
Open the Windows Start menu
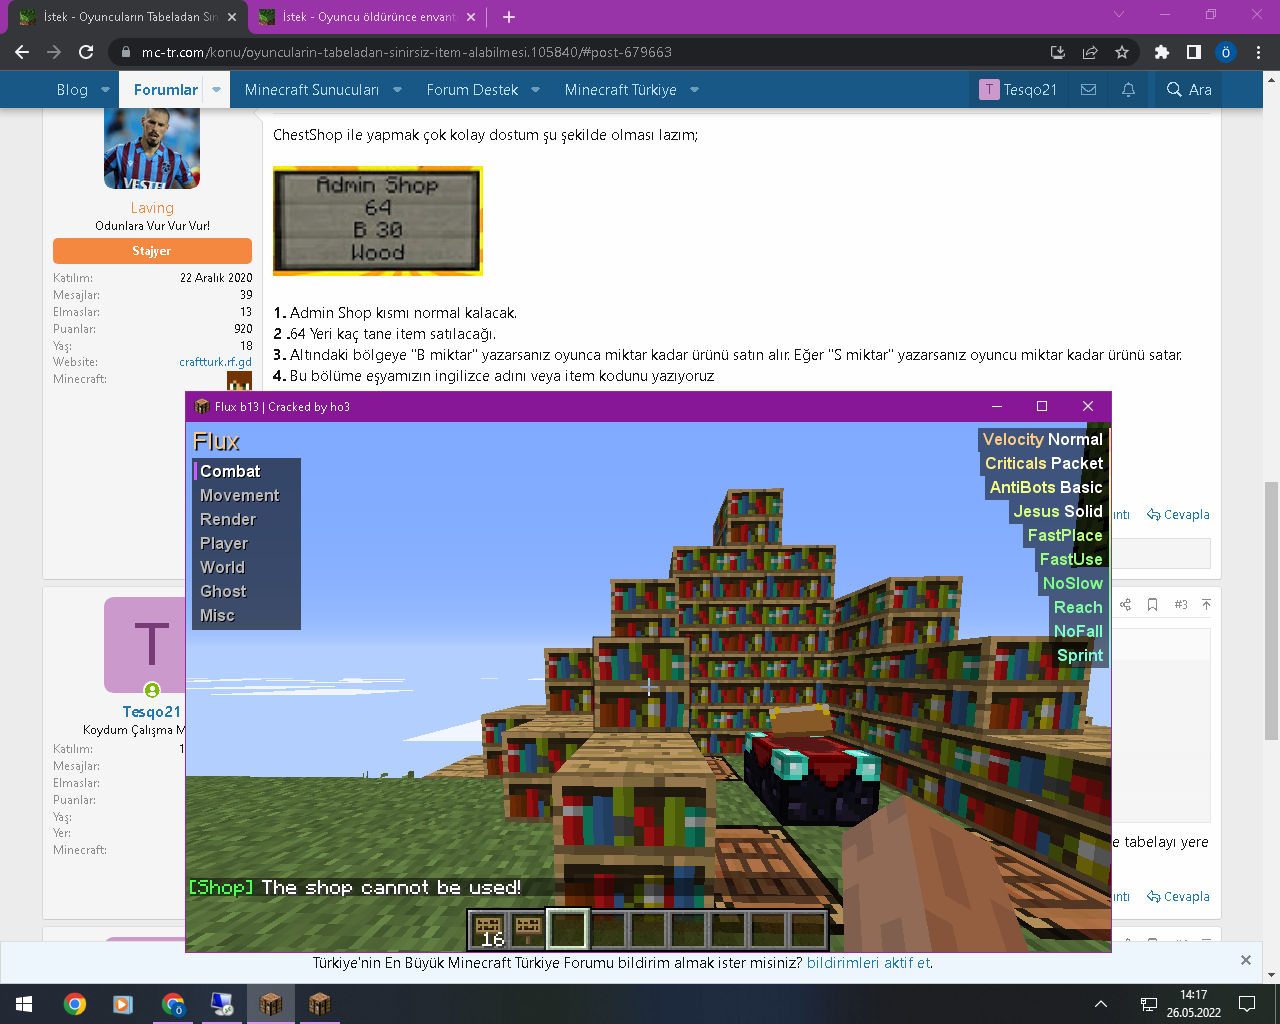coord(24,1004)
